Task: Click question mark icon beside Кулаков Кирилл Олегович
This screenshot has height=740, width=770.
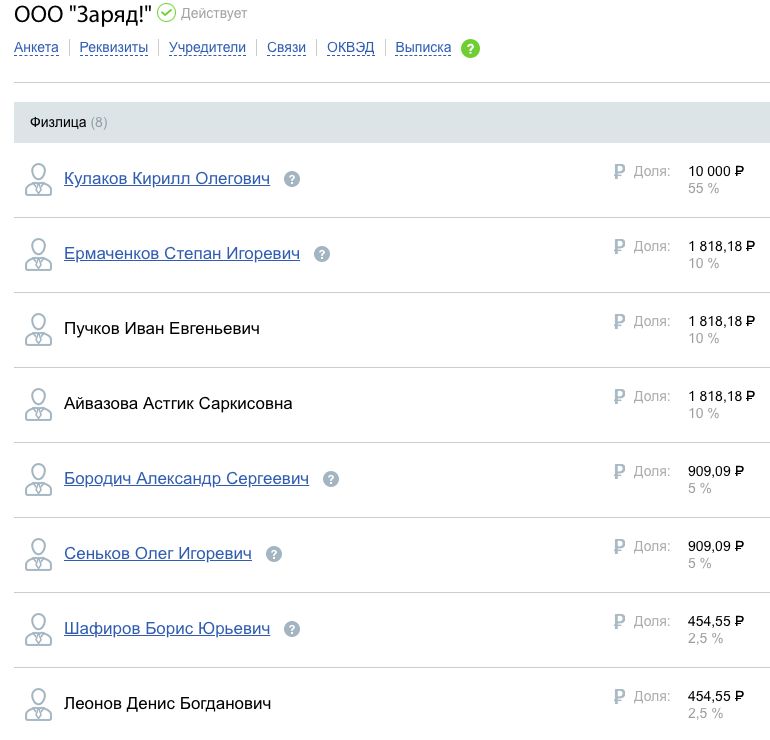Action: pyautogui.click(x=292, y=179)
